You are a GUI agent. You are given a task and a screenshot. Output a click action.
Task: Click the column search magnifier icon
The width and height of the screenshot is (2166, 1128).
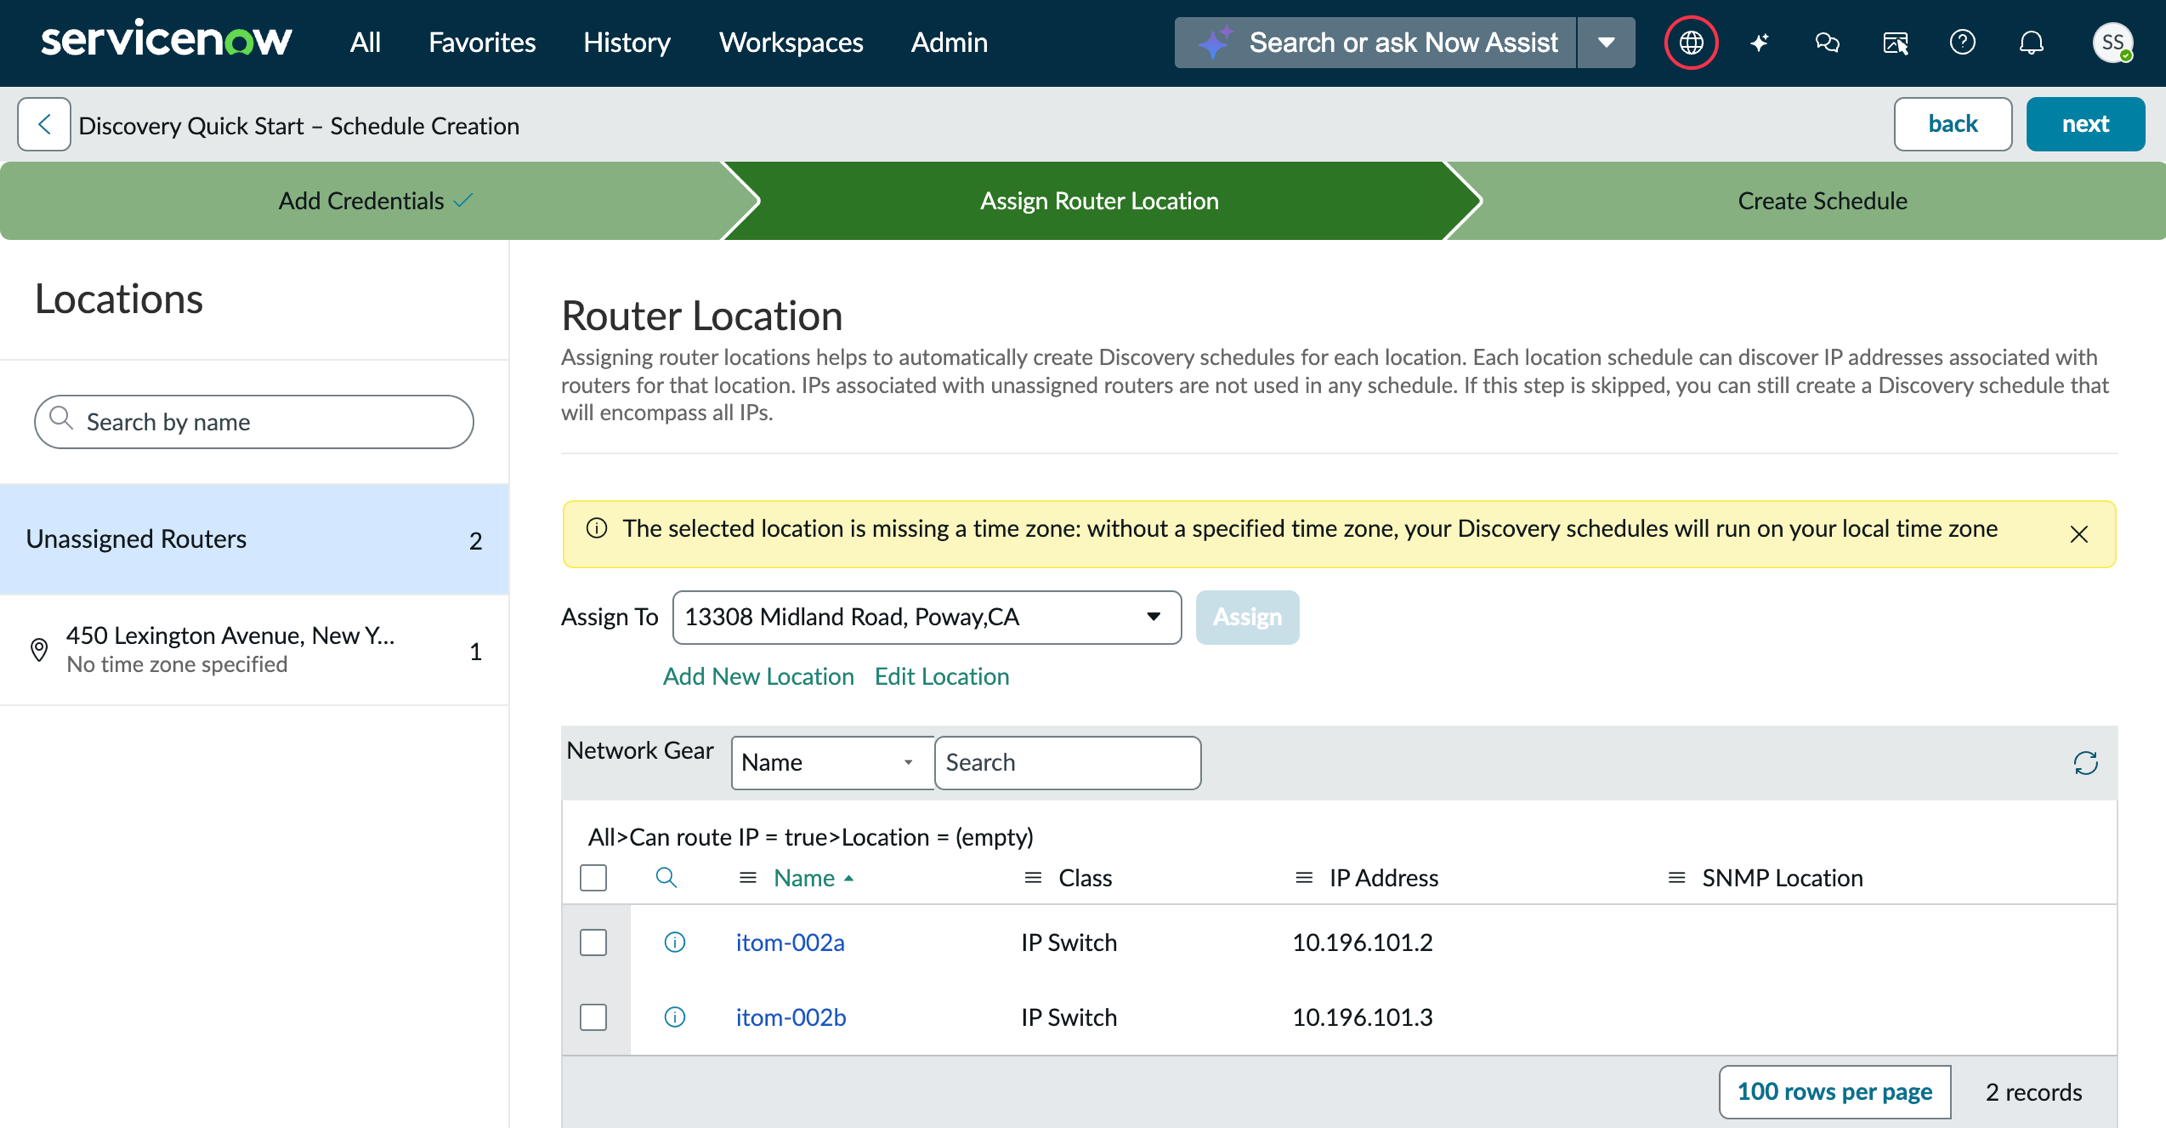[x=666, y=878]
